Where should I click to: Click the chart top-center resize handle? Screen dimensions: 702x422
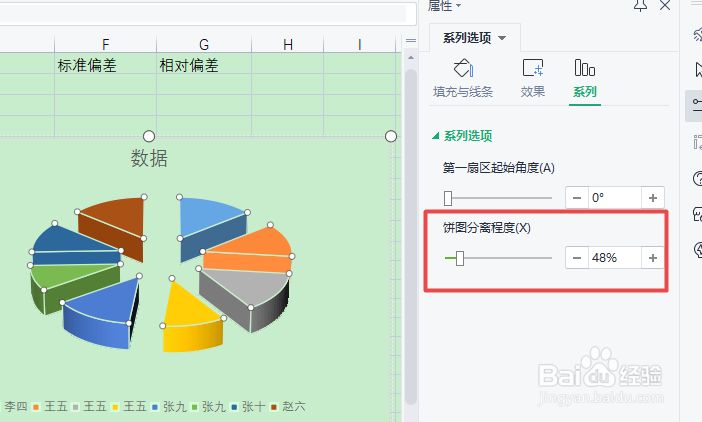coord(149,136)
